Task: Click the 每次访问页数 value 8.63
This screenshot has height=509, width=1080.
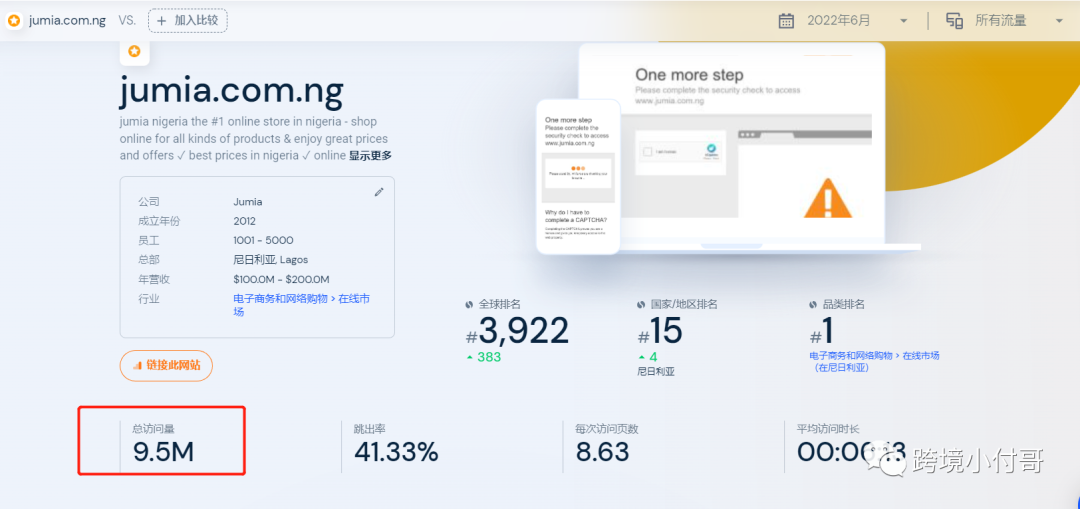Action: coord(602,452)
